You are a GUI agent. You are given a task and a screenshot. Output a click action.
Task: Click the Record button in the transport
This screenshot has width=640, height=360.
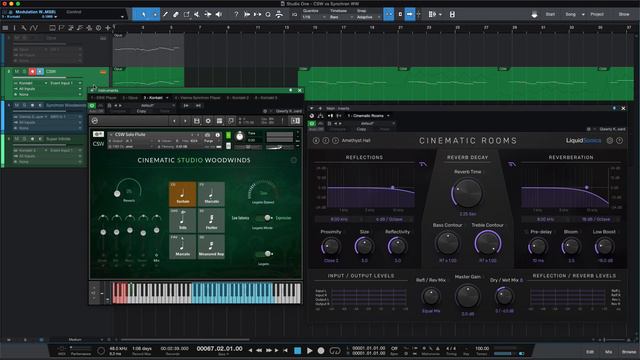321,350
